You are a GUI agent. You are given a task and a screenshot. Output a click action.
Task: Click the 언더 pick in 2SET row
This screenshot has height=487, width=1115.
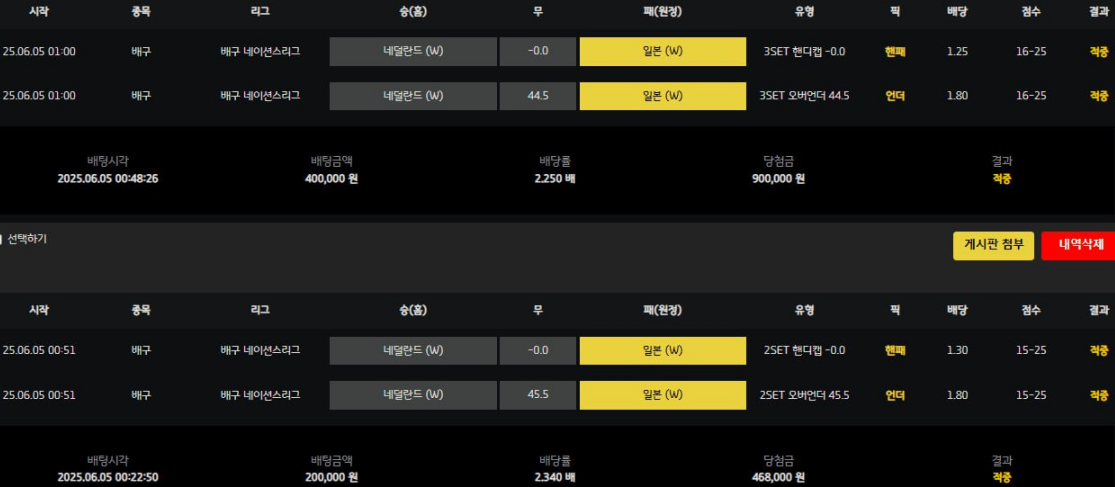coord(895,395)
